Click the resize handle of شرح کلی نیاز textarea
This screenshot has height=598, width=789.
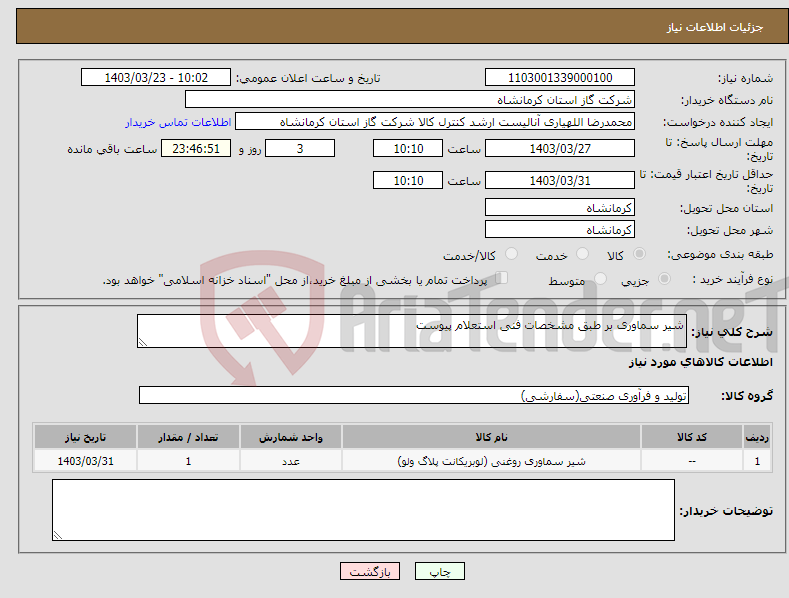(x=143, y=342)
